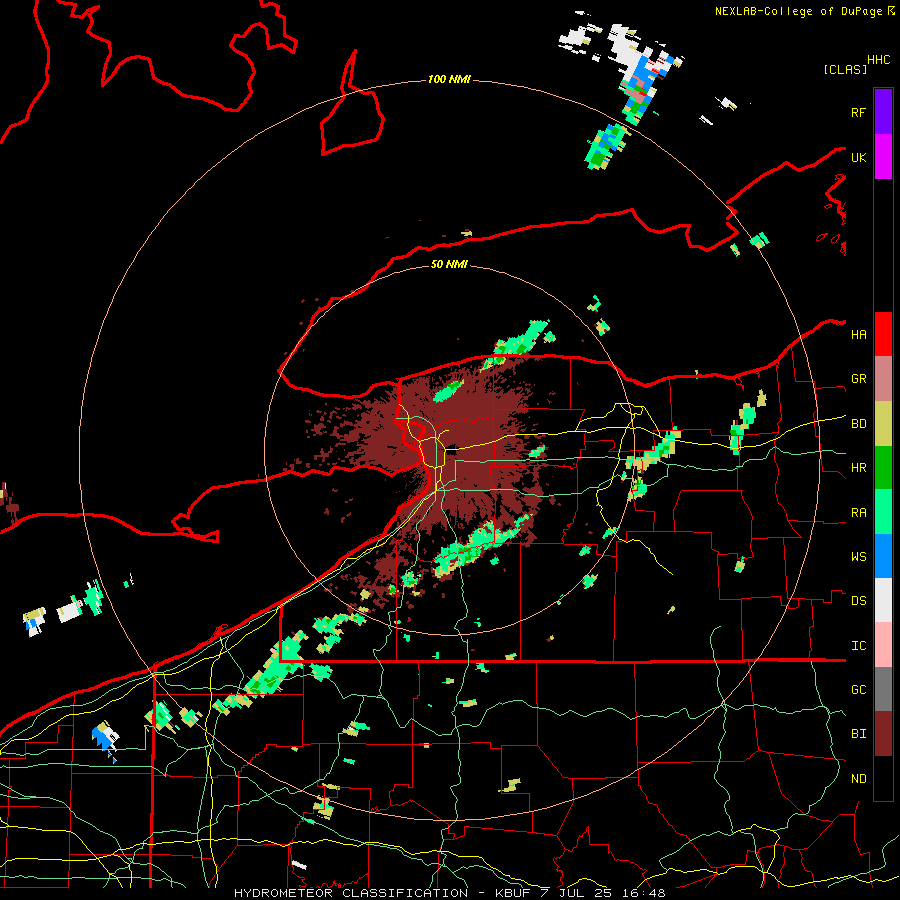900x900 pixels.
Task: Click the 'BI' legend label text
Action: coord(858,734)
